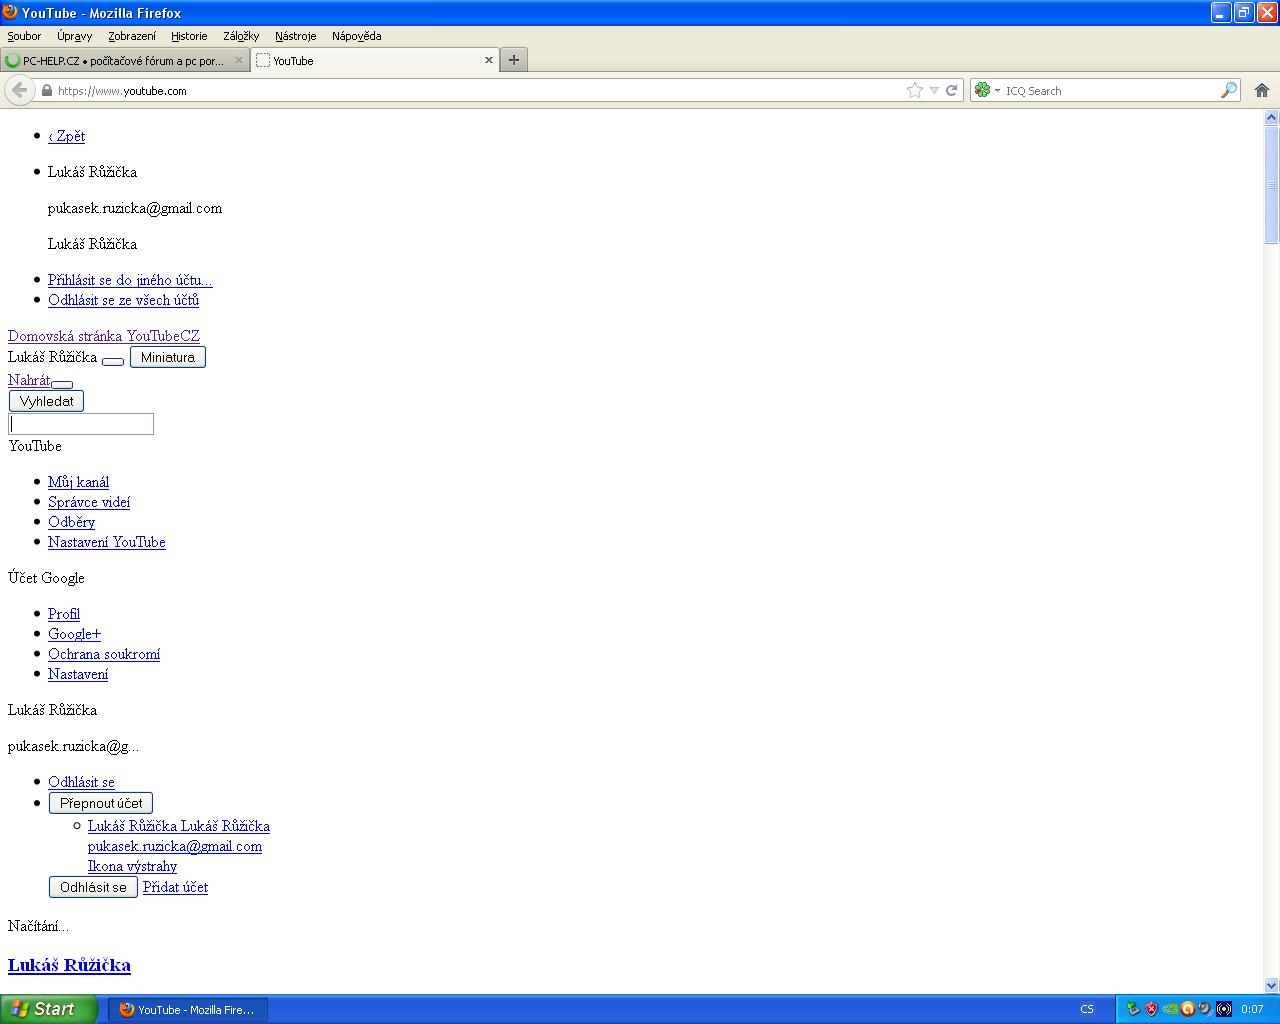
Task: Click the small button beside Nahrát
Action: pos(62,384)
